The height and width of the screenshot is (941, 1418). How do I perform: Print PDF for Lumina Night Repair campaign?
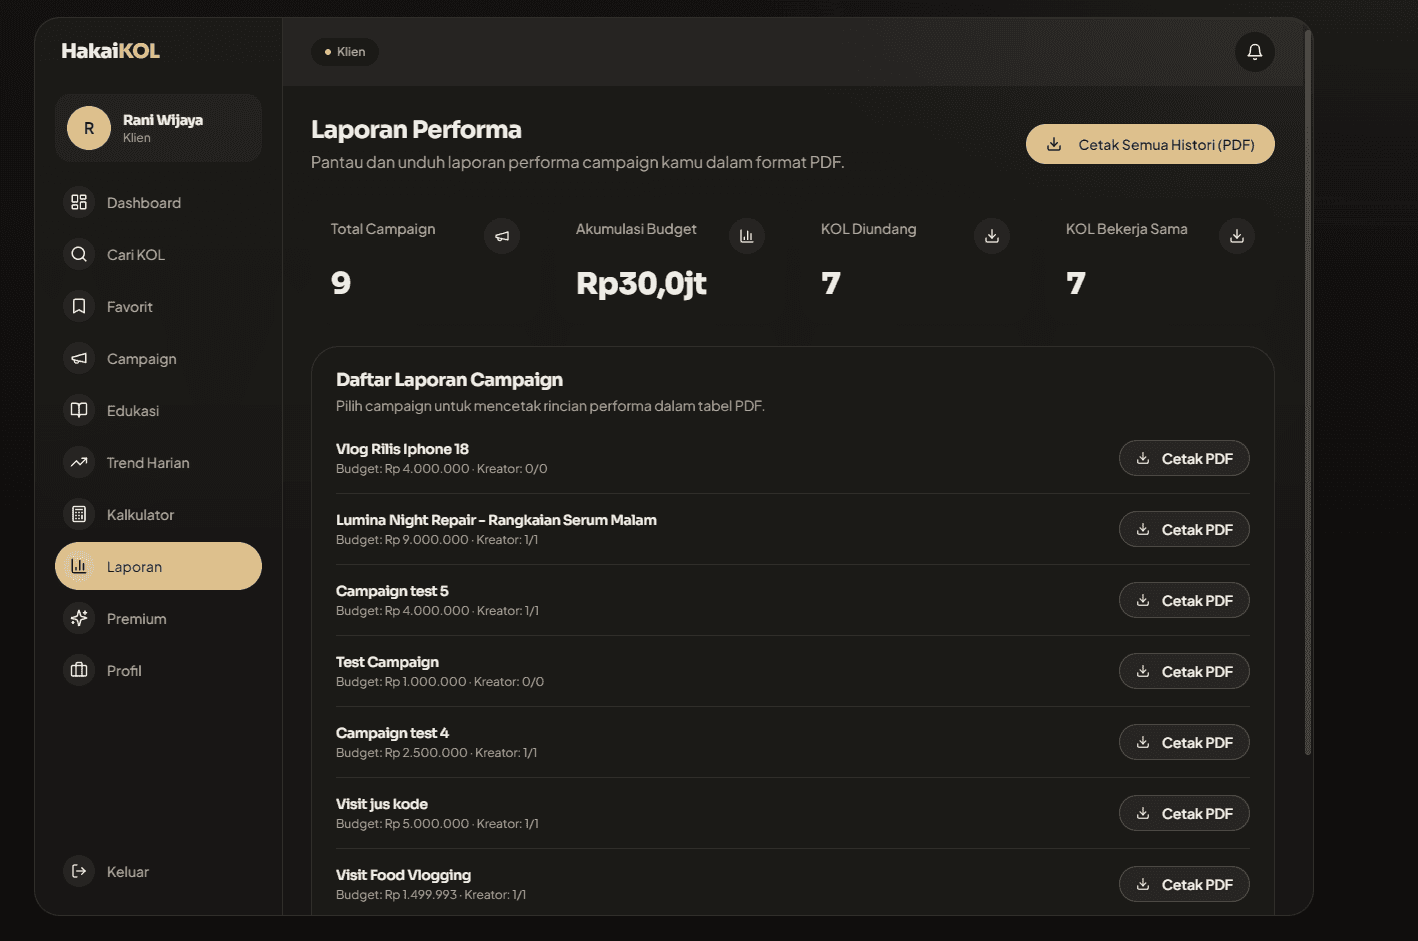[x=1184, y=529]
